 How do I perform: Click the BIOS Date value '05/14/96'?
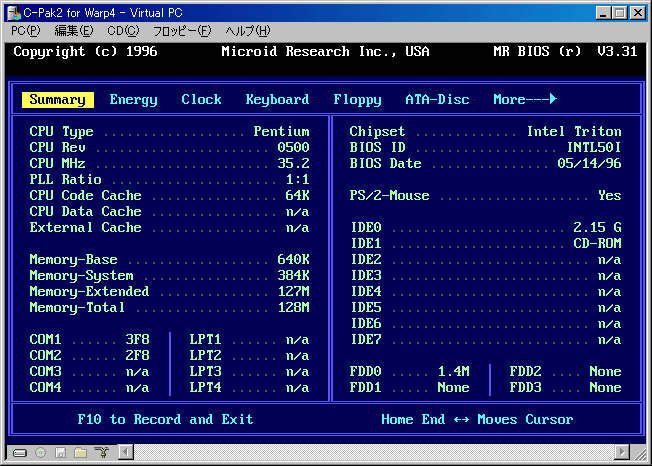pyautogui.click(x=590, y=163)
